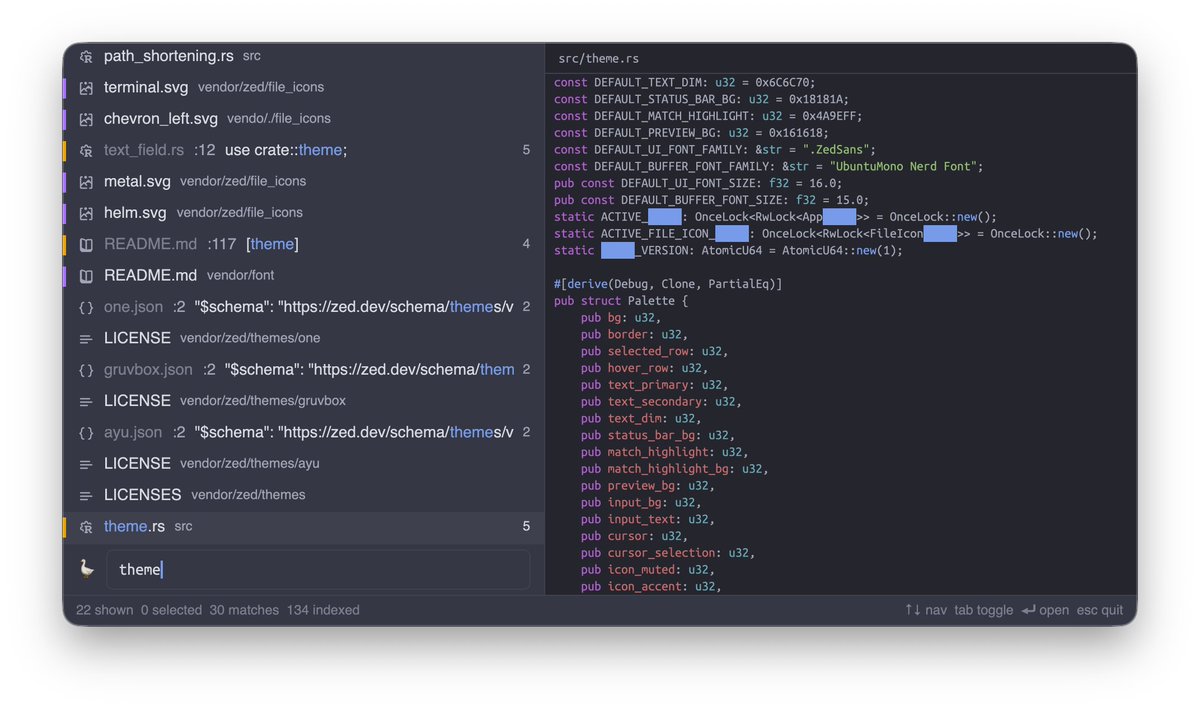Select the terminal.svg result
1200x709 pixels.
pyautogui.click(x=304, y=87)
